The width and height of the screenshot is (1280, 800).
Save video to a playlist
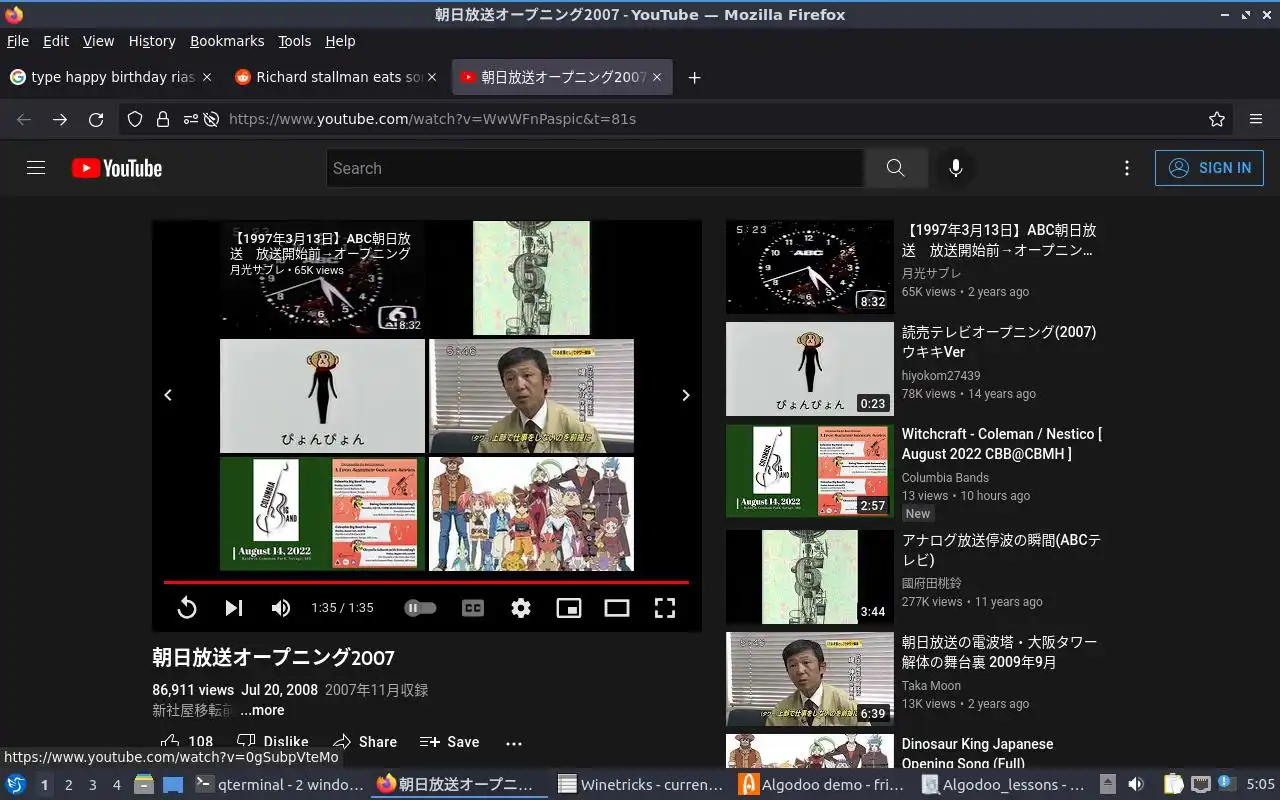coord(450,742)
